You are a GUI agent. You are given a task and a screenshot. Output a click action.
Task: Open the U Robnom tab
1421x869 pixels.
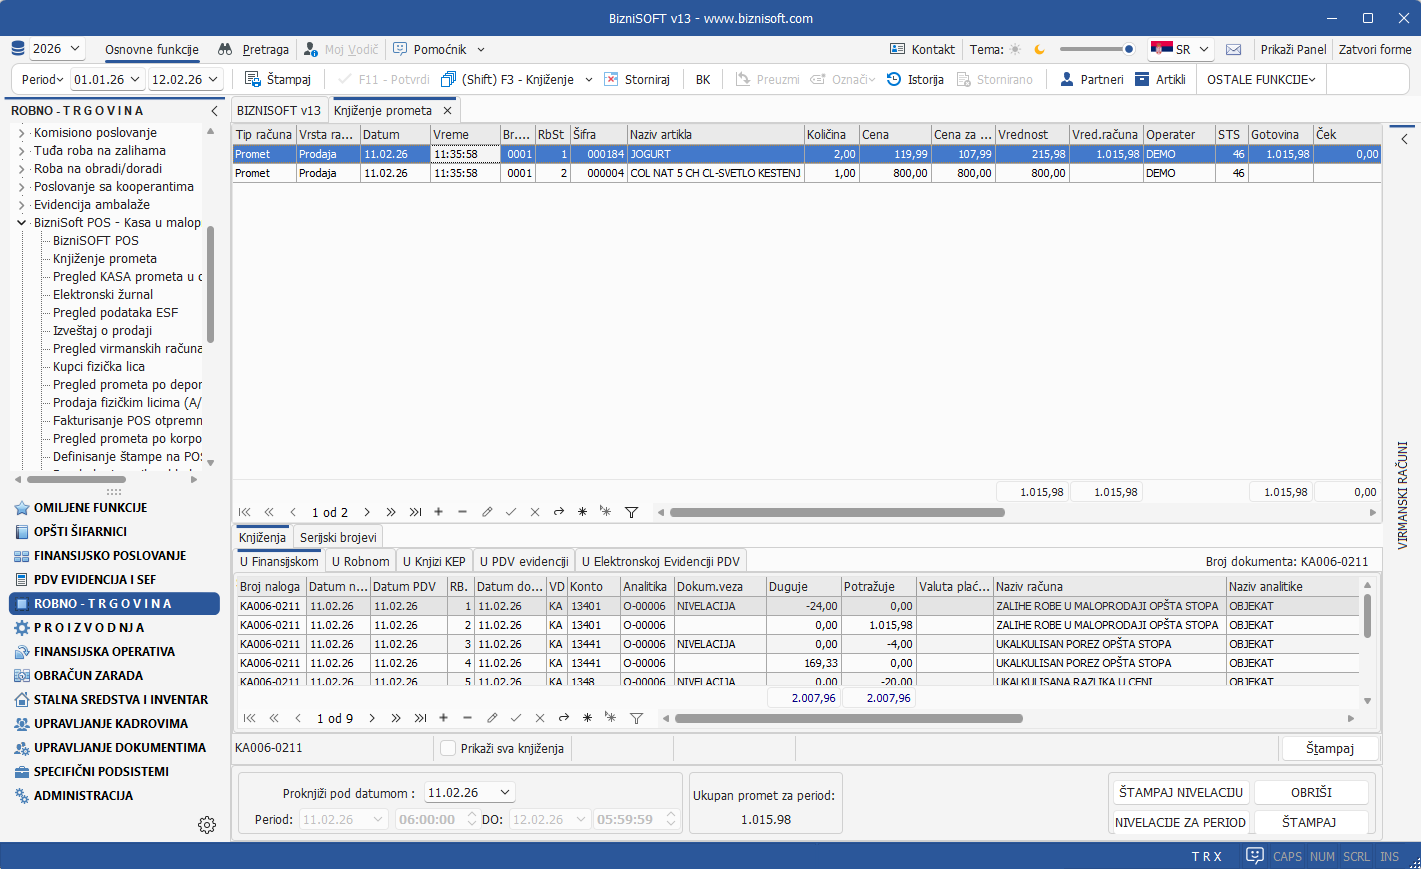(x=360, y=561)
